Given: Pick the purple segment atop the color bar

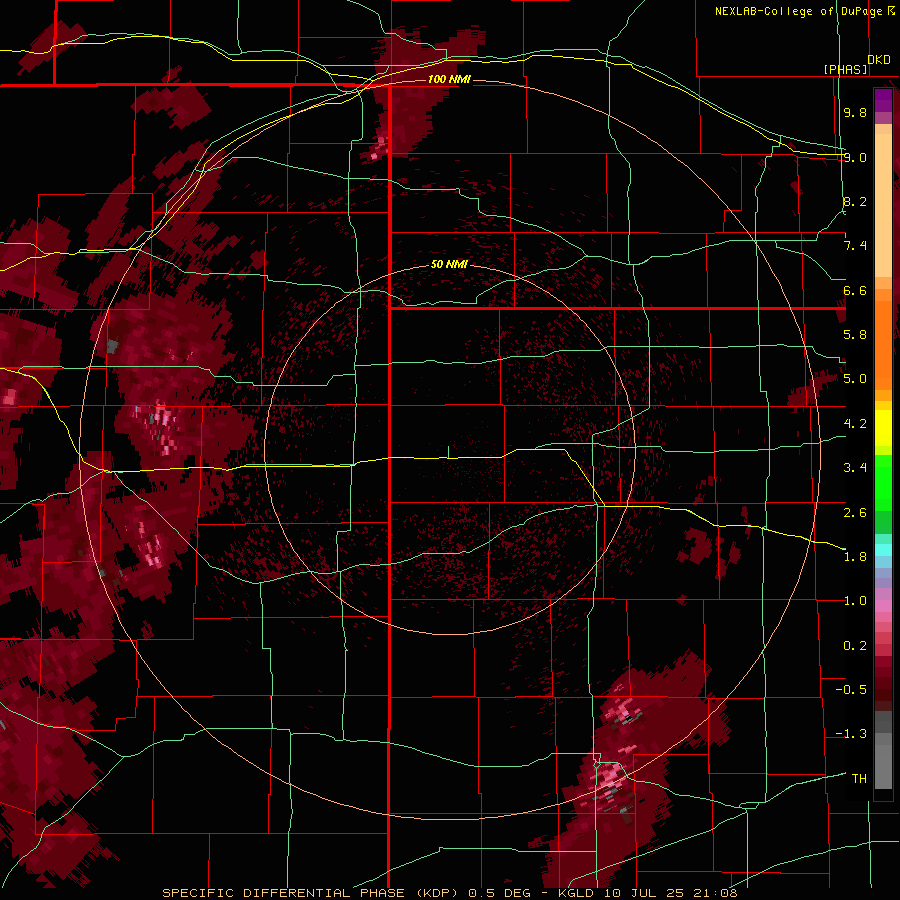Looking at the screenshot, I should 883,100.
